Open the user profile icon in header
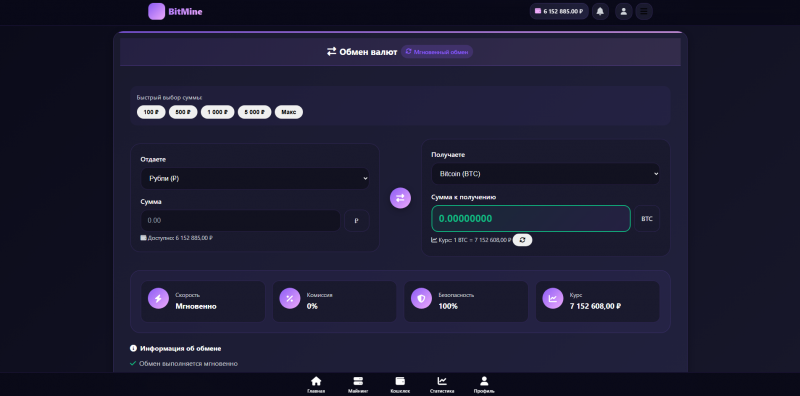This screenshot has height=396, width=800. (x=623, y=11)
